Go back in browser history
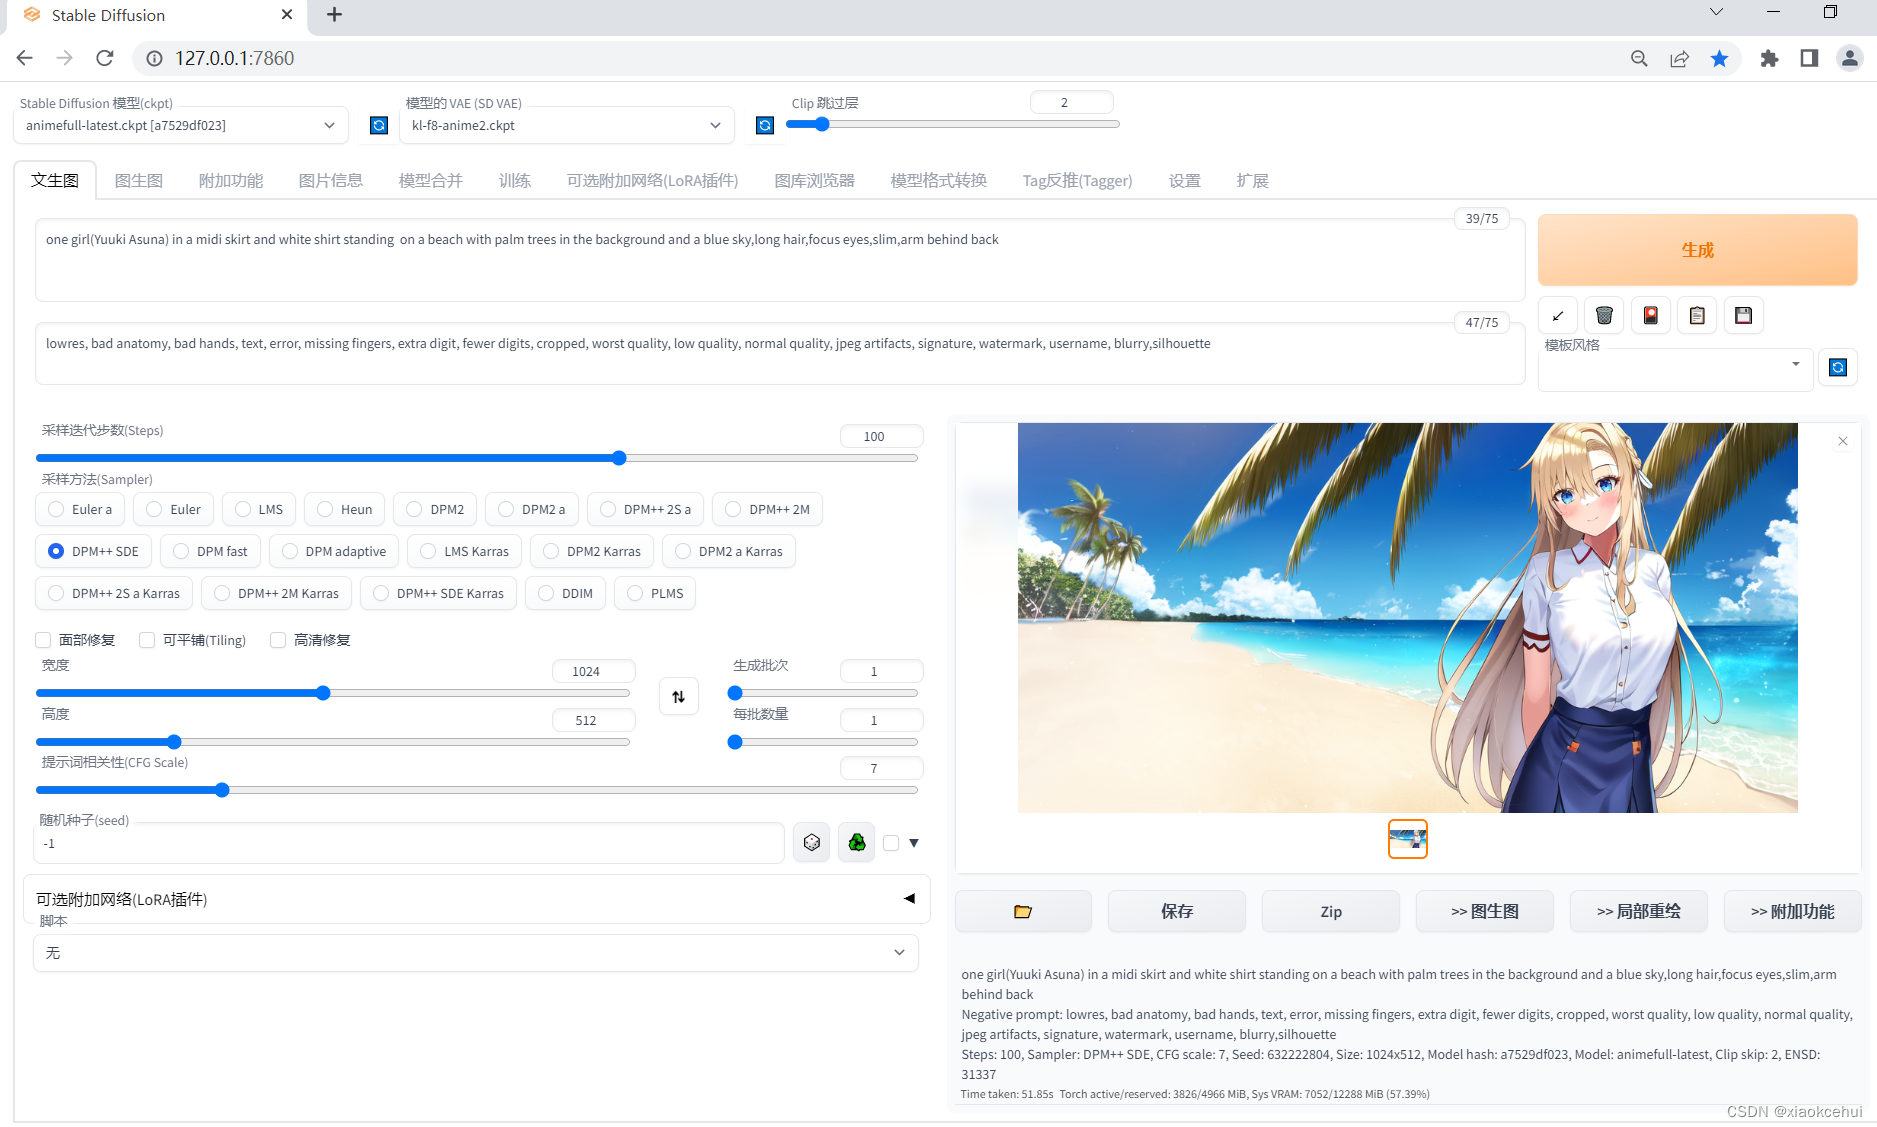 25,58
